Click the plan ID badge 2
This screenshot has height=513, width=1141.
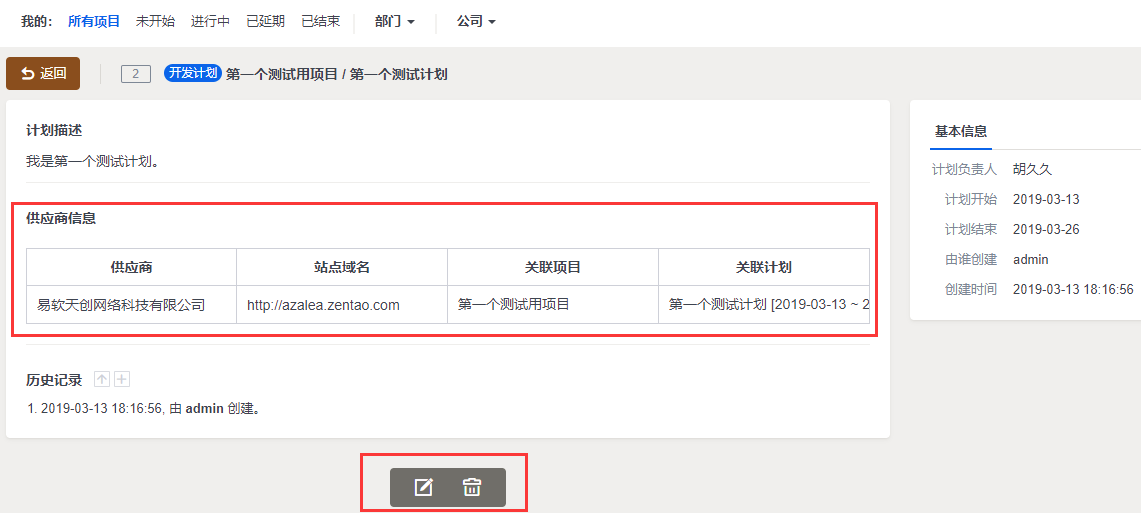[136, 73]
